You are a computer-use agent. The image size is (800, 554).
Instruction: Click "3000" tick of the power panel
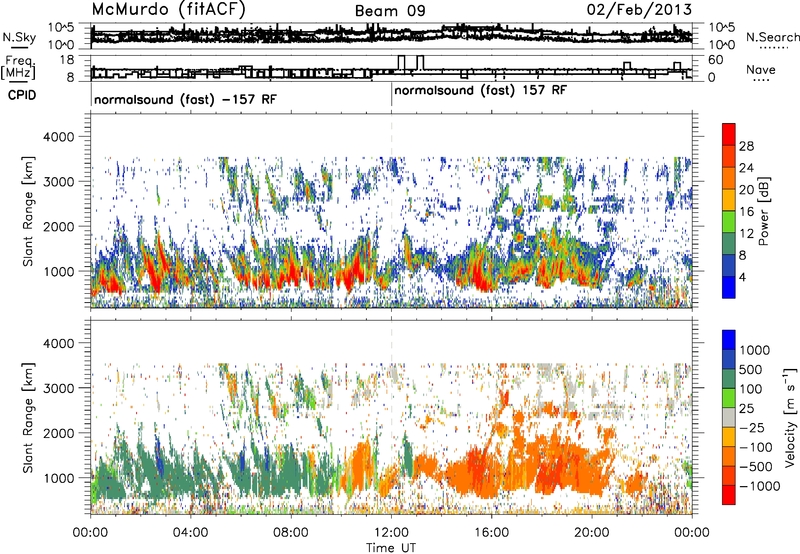[x=59, y=182]
